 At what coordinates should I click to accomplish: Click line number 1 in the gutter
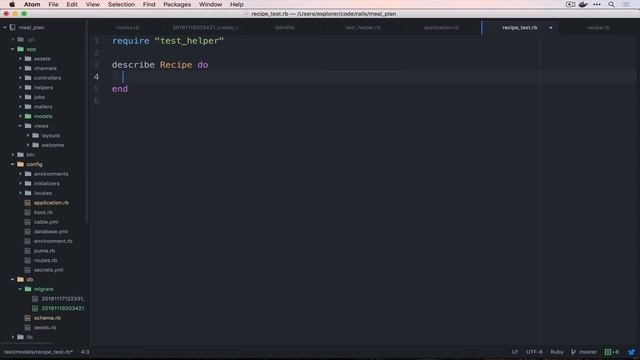coord(96,41)
